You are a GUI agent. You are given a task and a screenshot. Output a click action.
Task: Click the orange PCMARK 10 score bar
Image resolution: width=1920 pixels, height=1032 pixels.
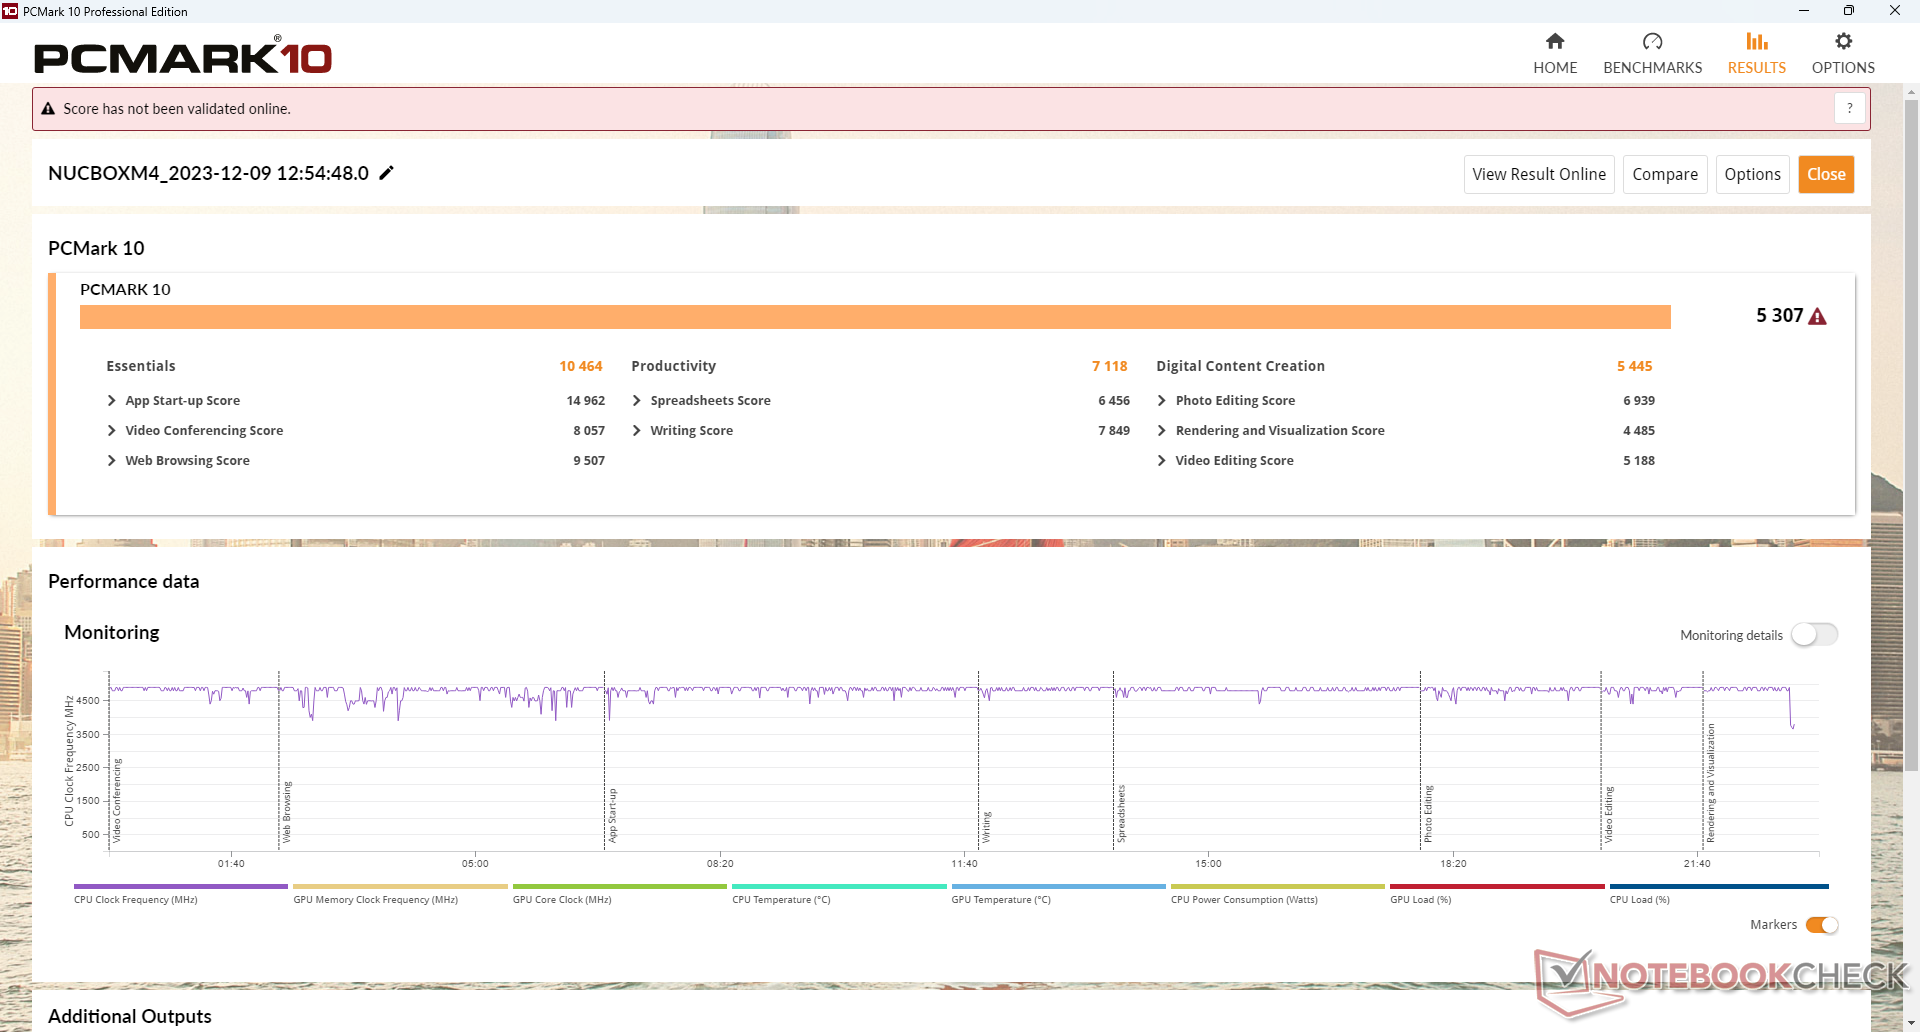[875, 317]
